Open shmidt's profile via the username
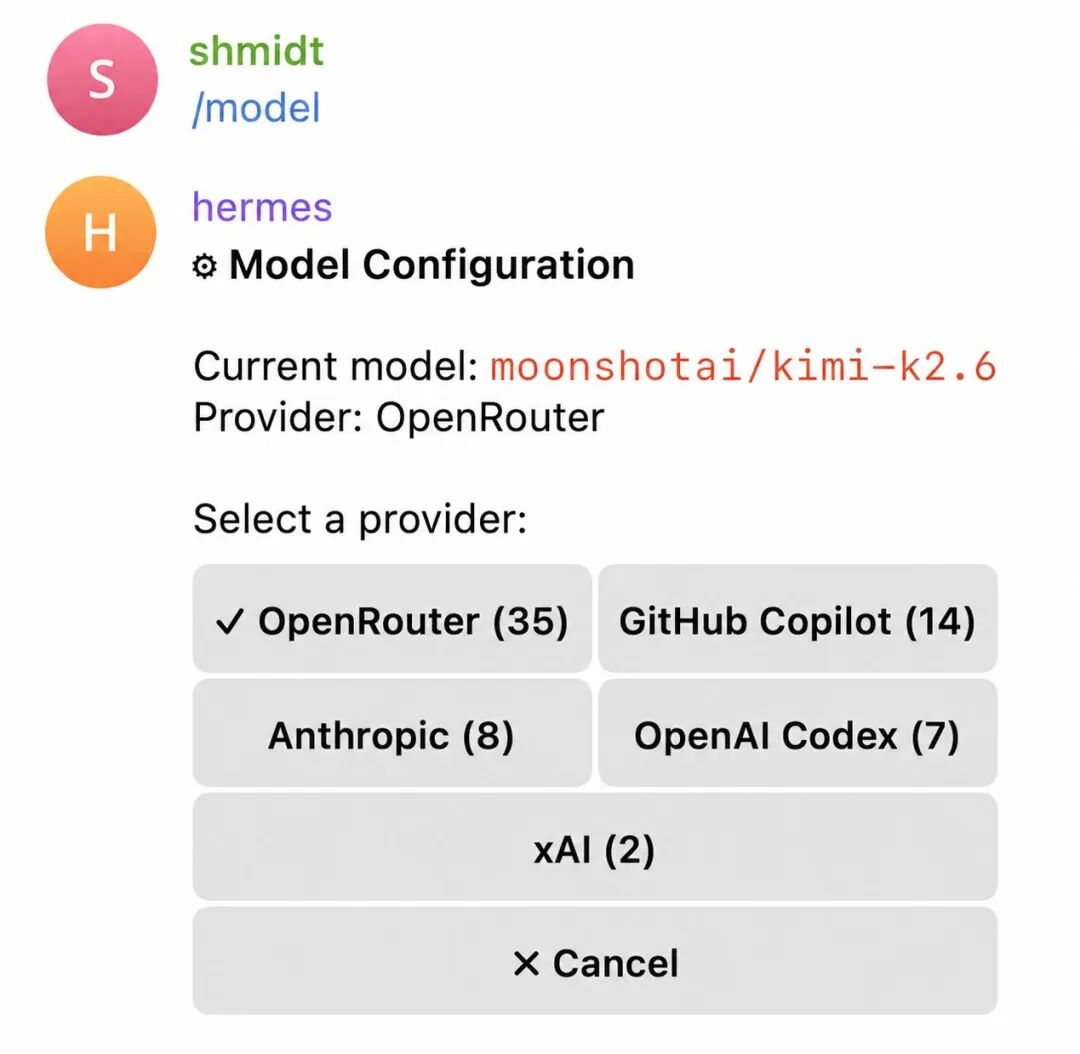1080x1054 pixels. 256,51
